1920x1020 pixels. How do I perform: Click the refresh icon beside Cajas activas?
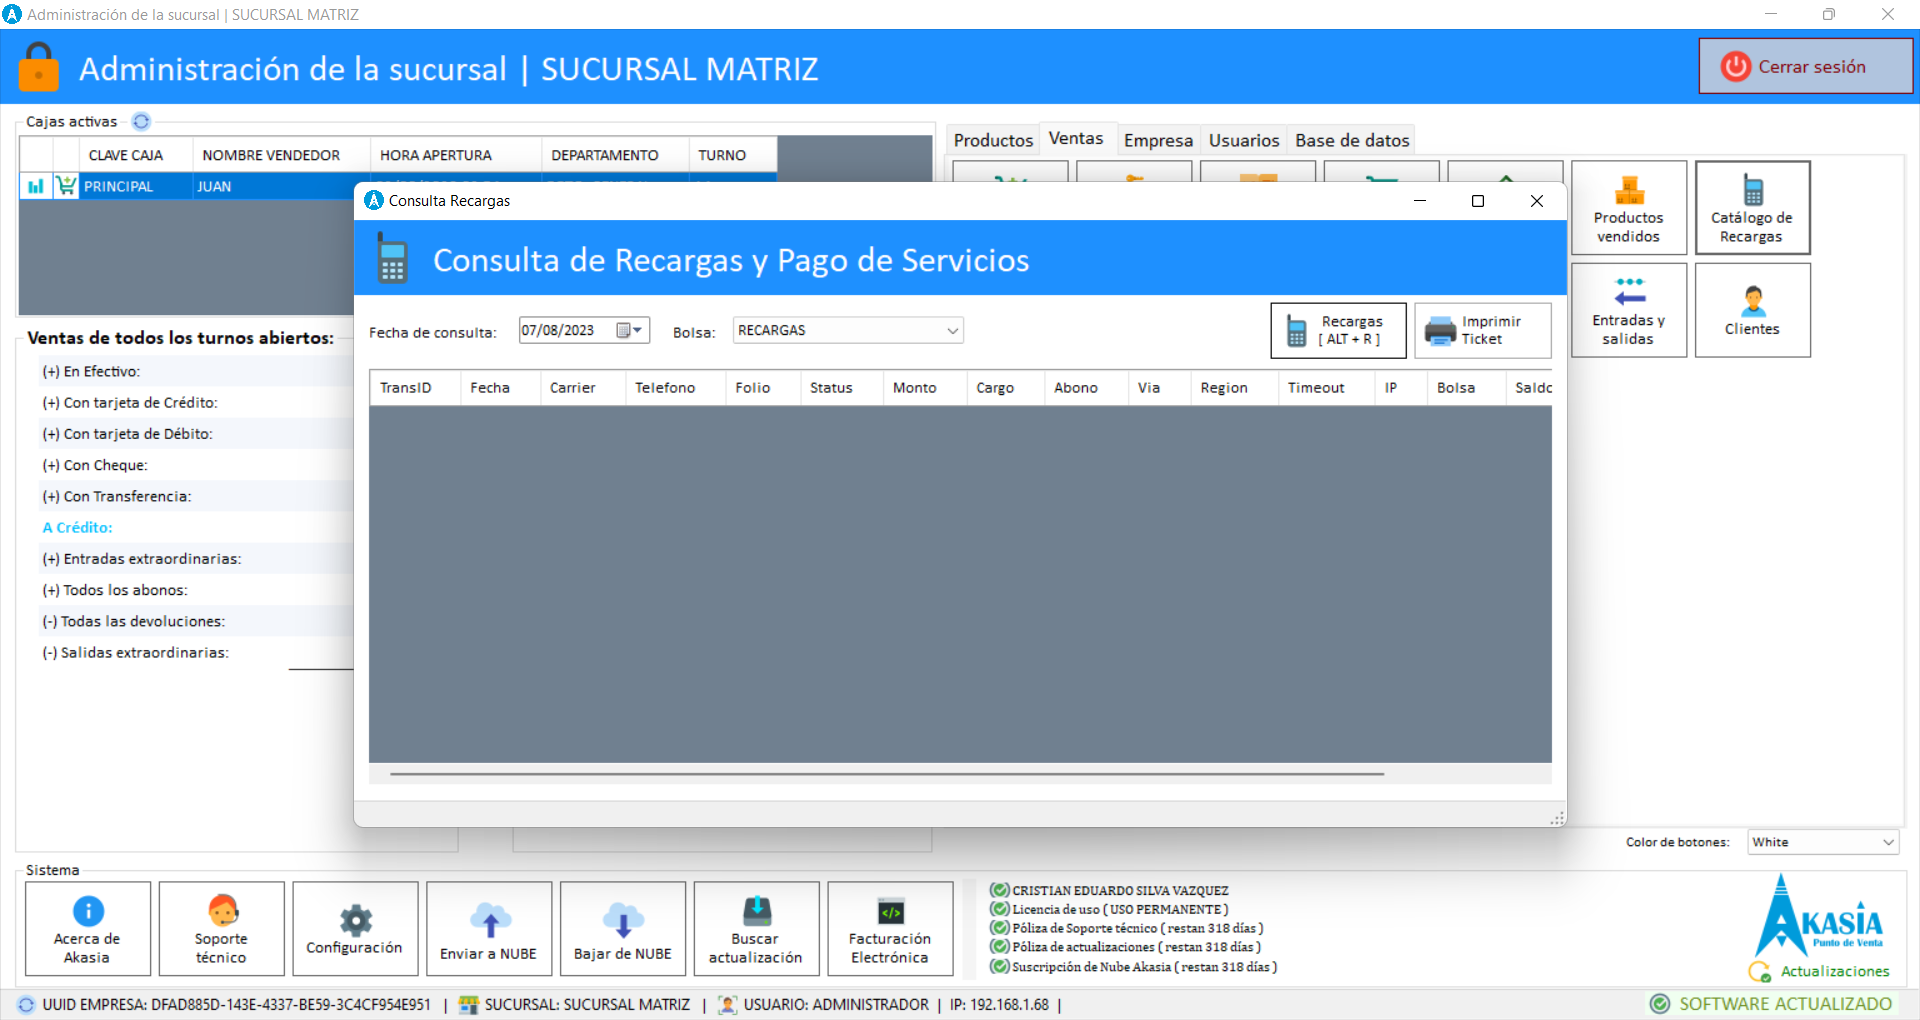(x=141, y=122)
